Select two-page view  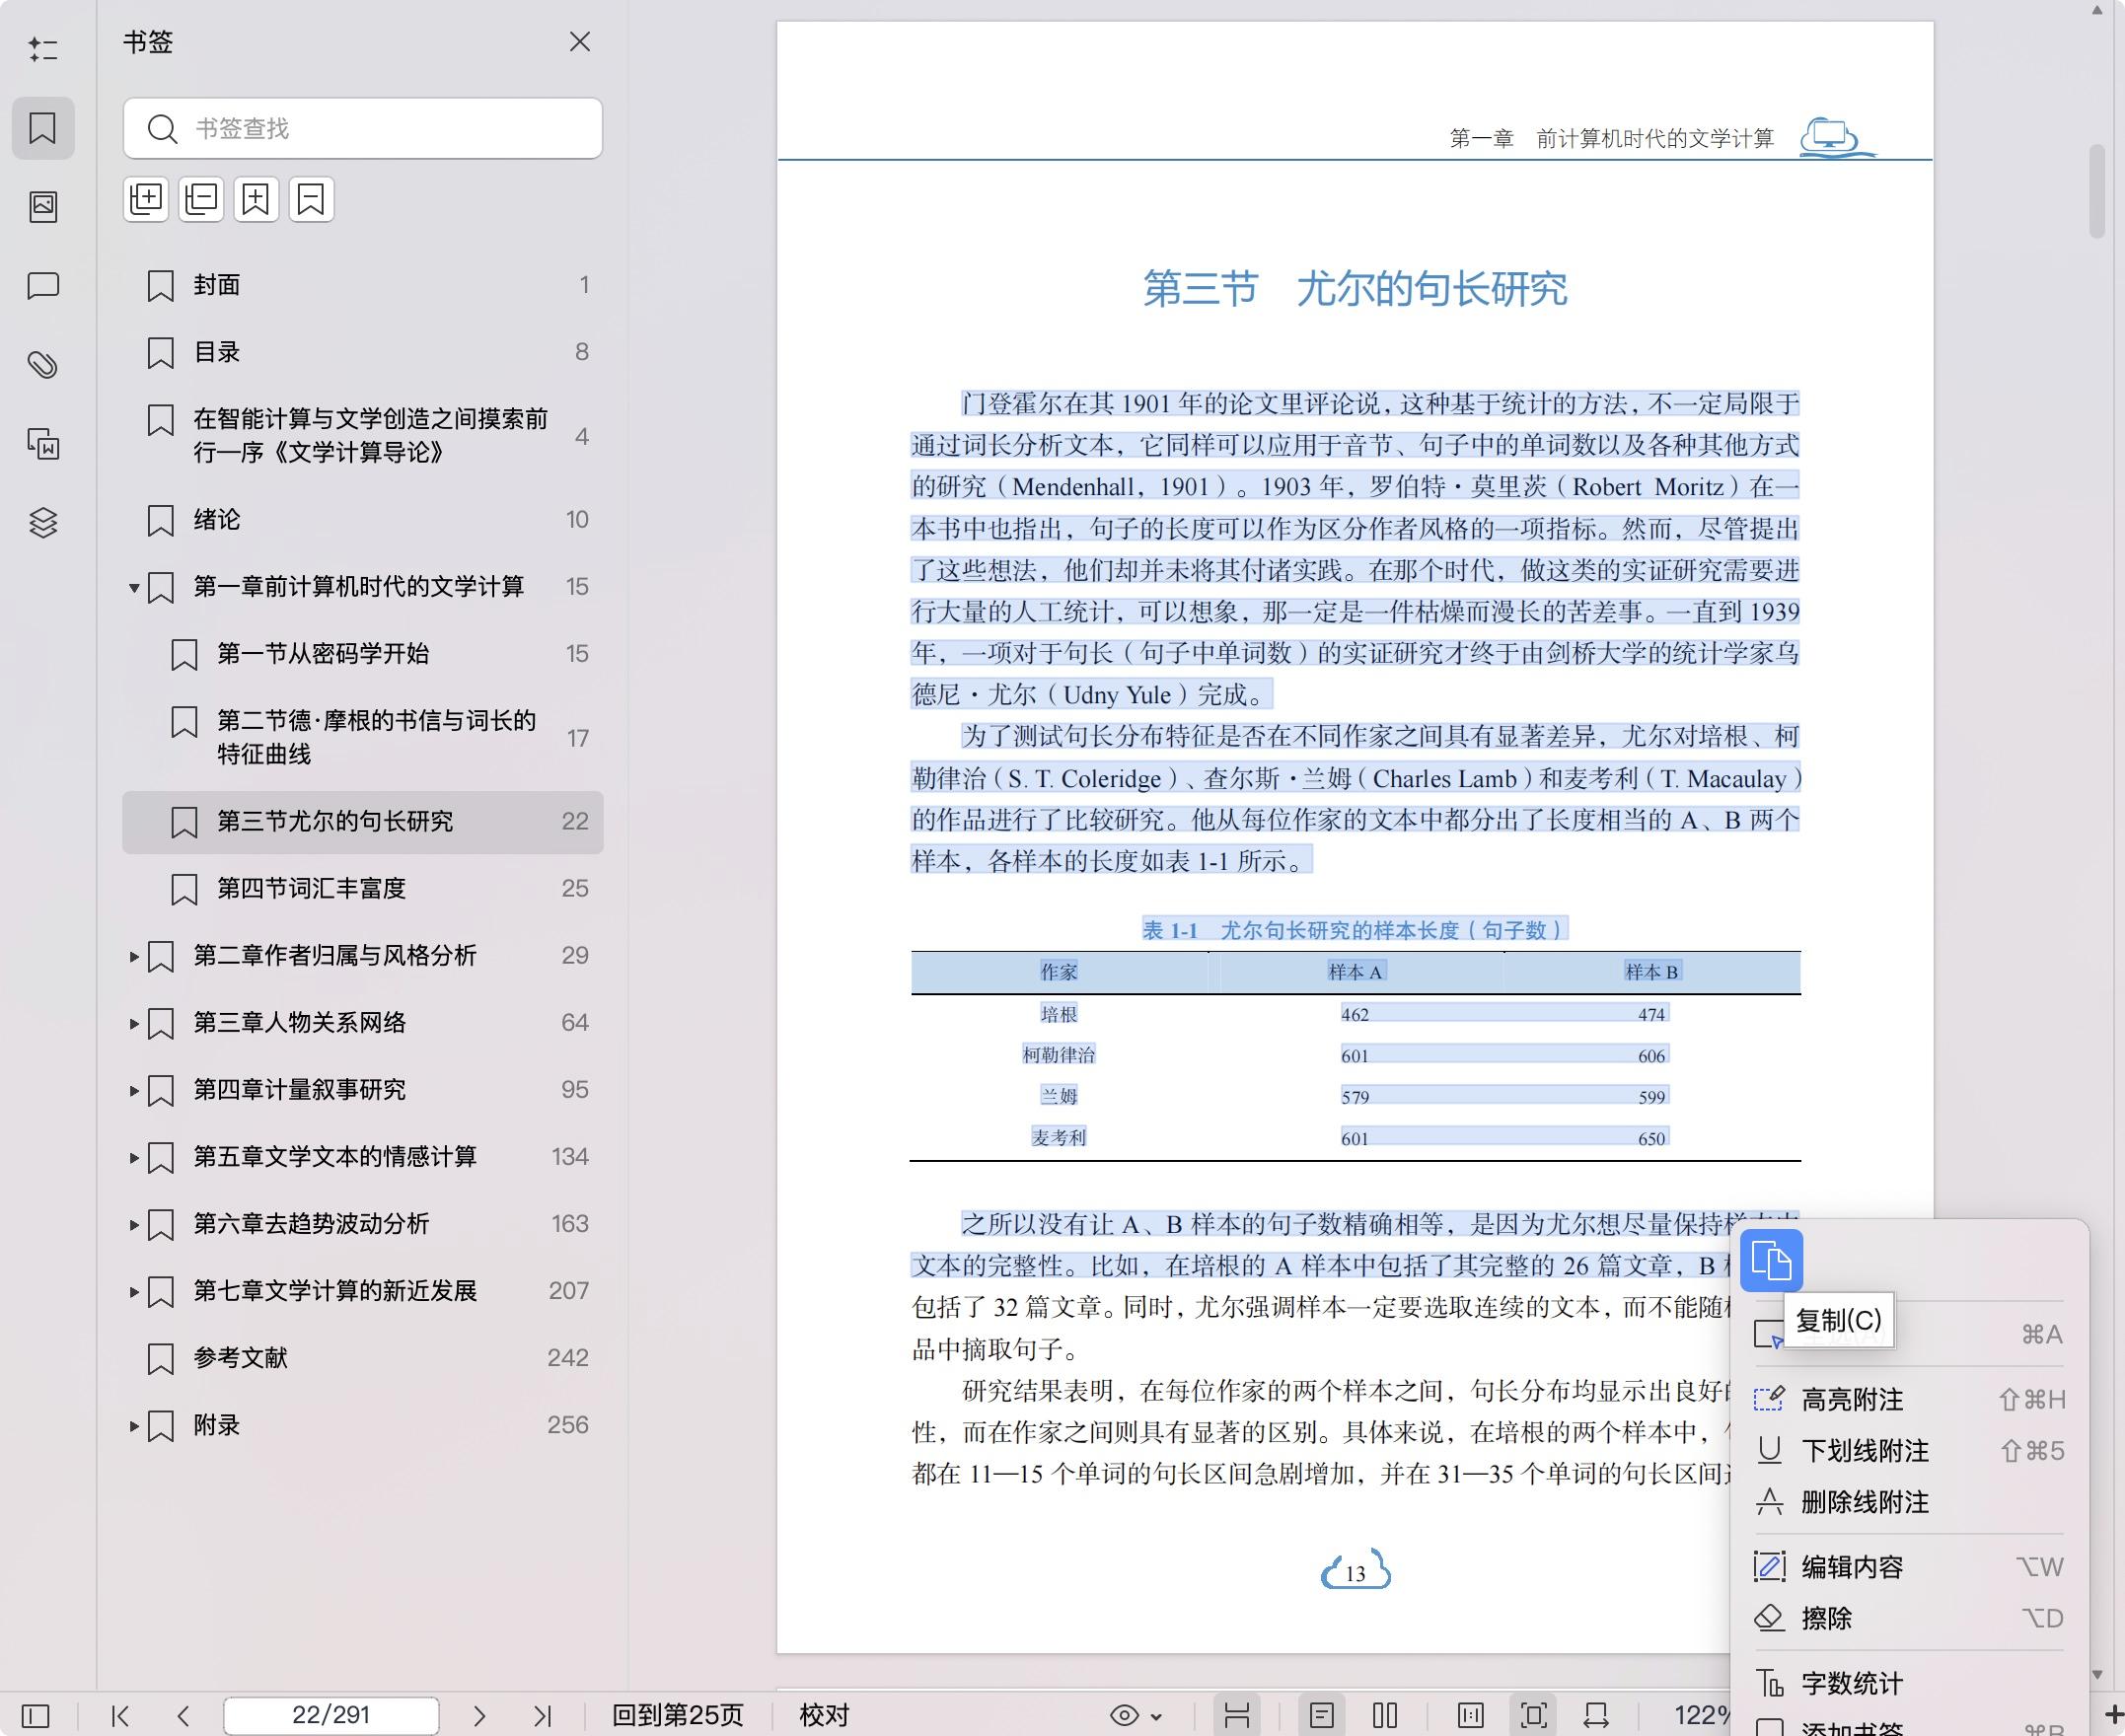coord(1385,1716)
